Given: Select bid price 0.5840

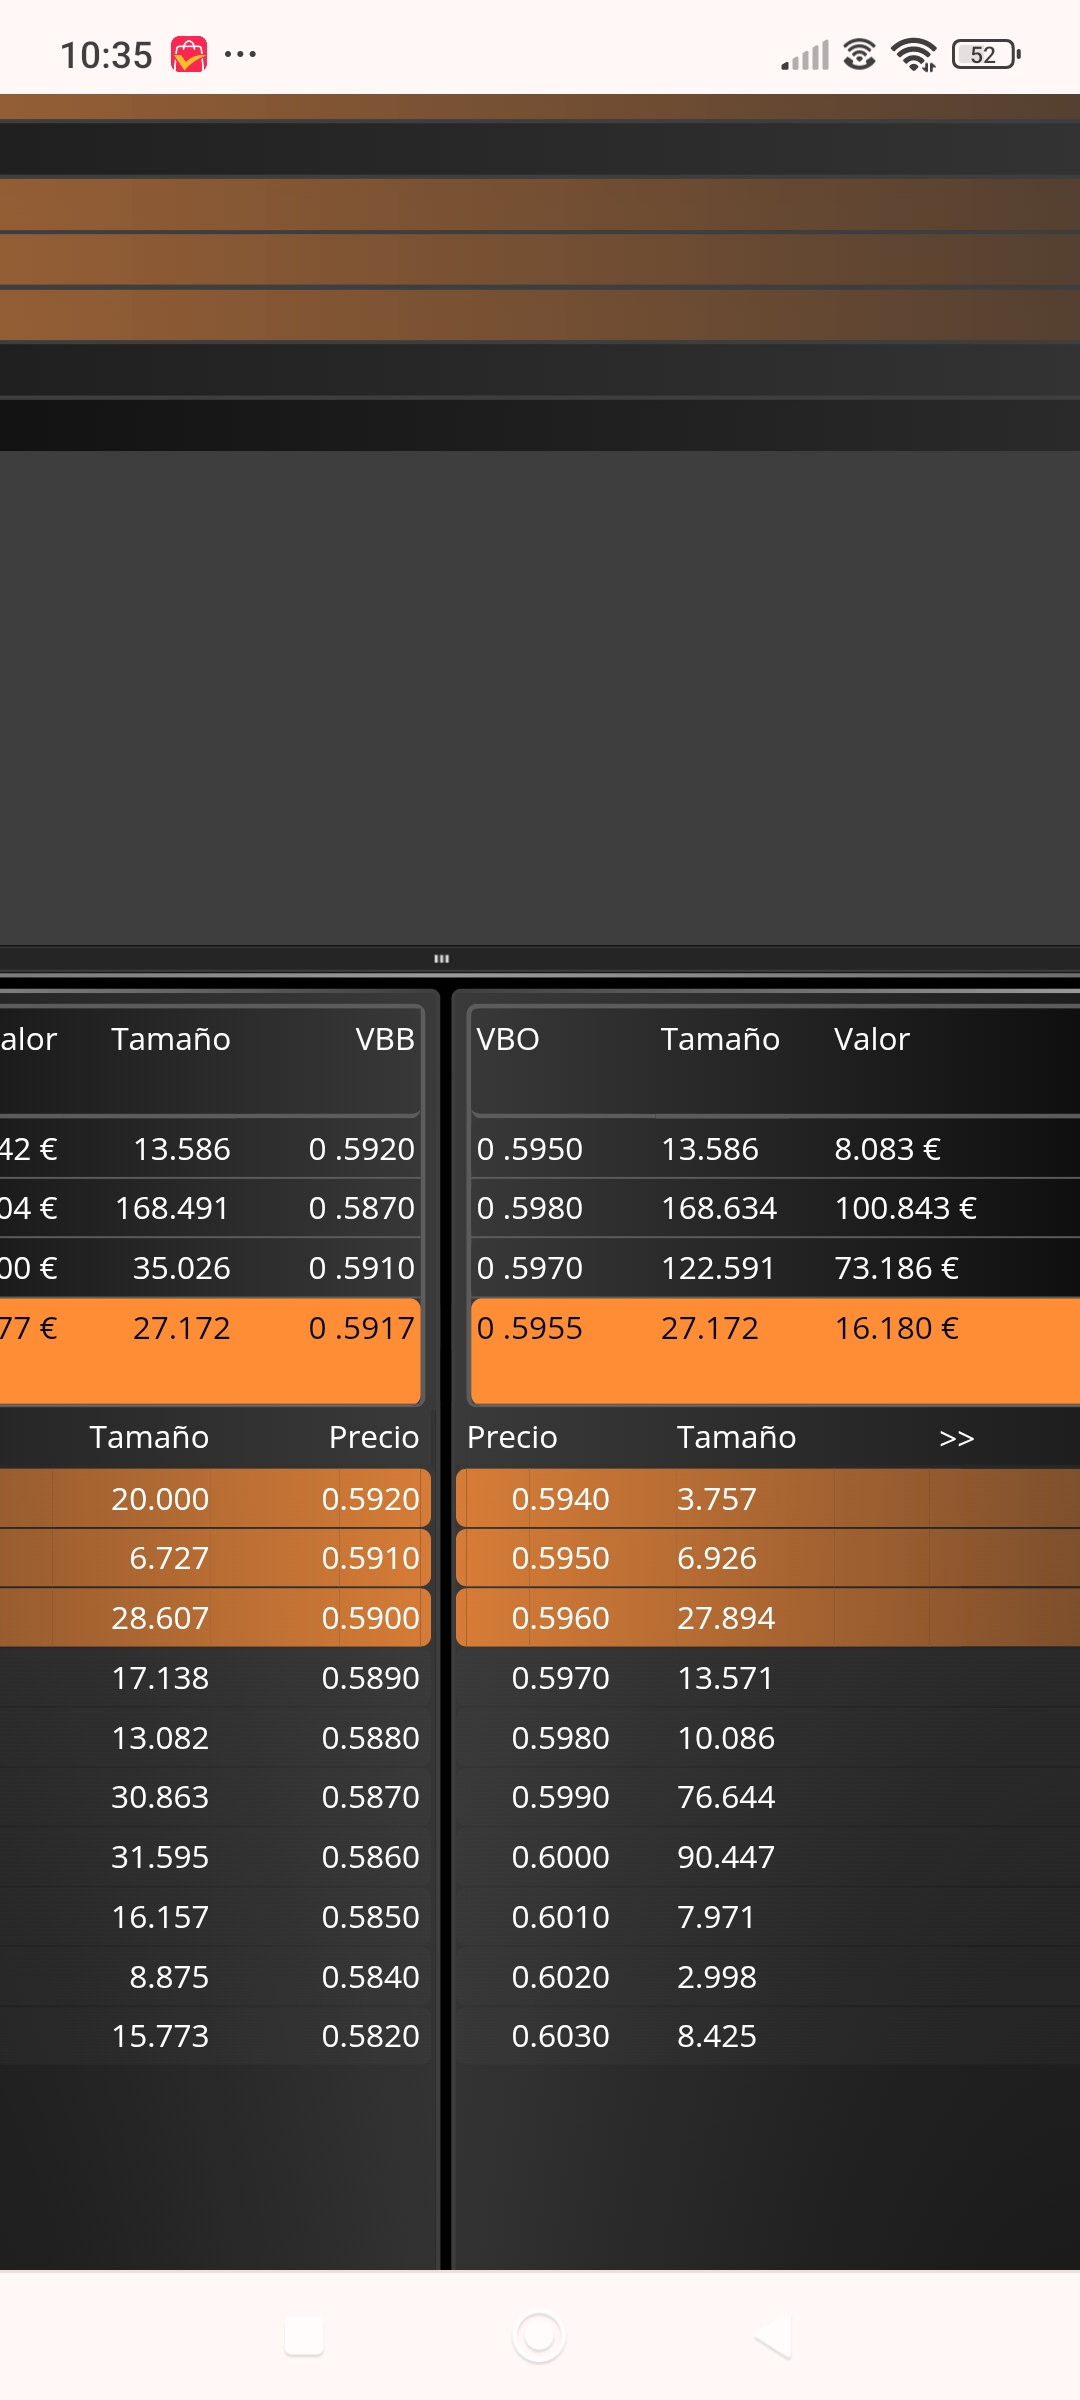Looking at the screenshot, I should coord(371,1977).
